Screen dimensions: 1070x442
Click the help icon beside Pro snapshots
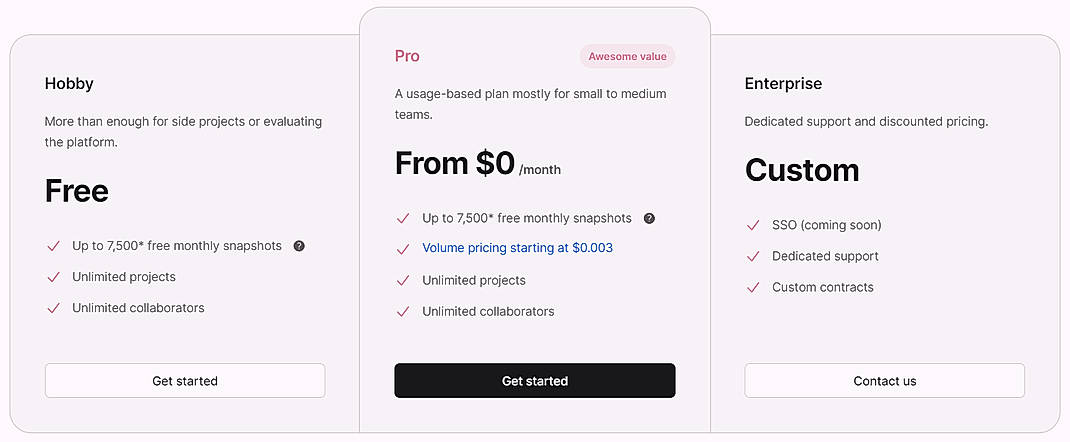coord(649,218)
